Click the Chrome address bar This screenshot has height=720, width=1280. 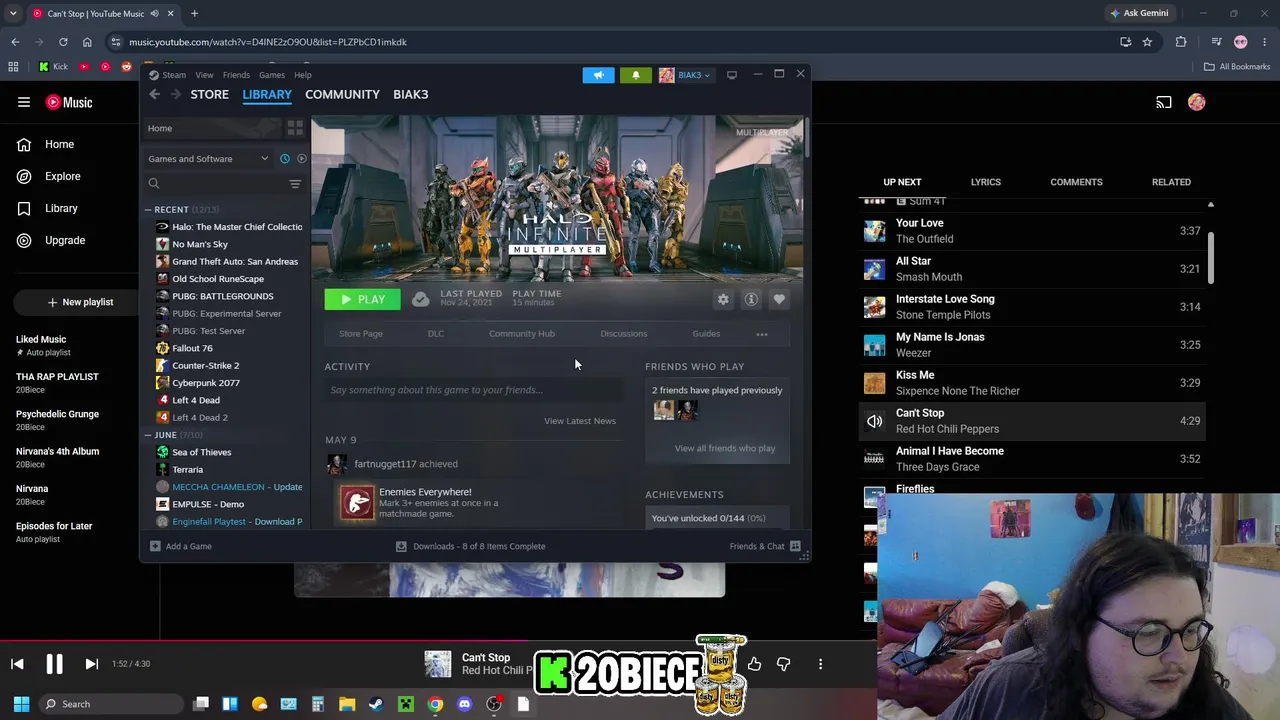[610, 42]
